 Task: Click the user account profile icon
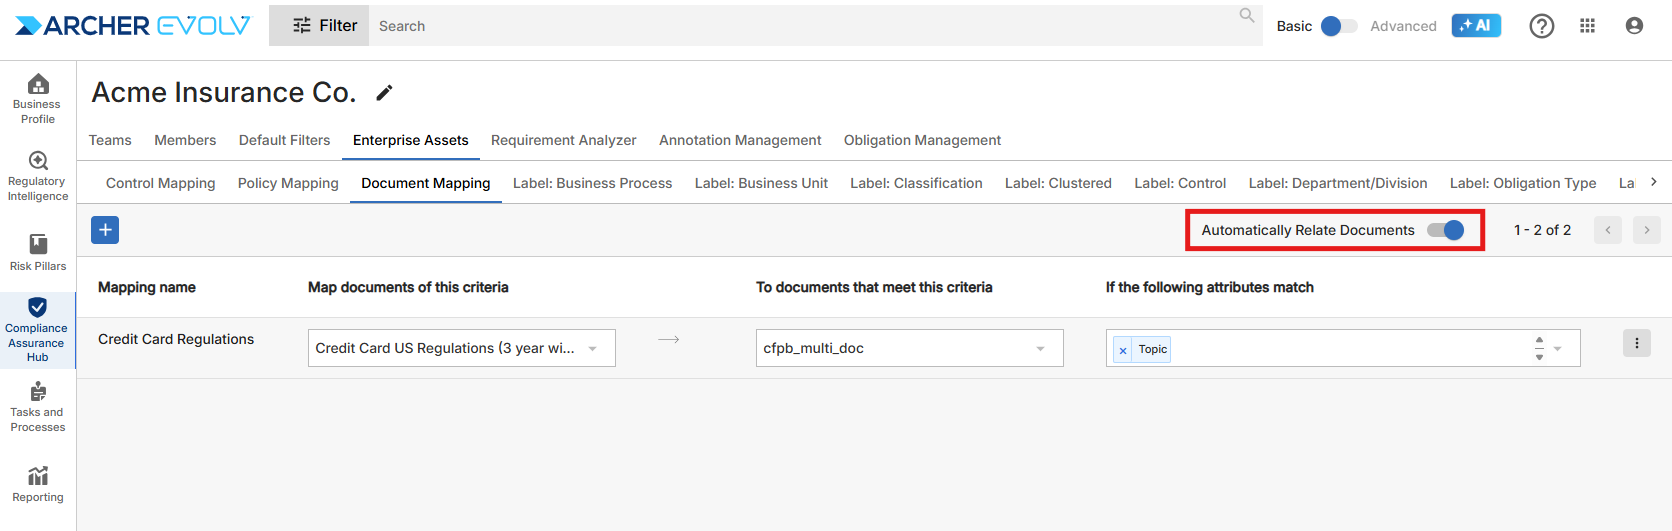click(1634, 26)
